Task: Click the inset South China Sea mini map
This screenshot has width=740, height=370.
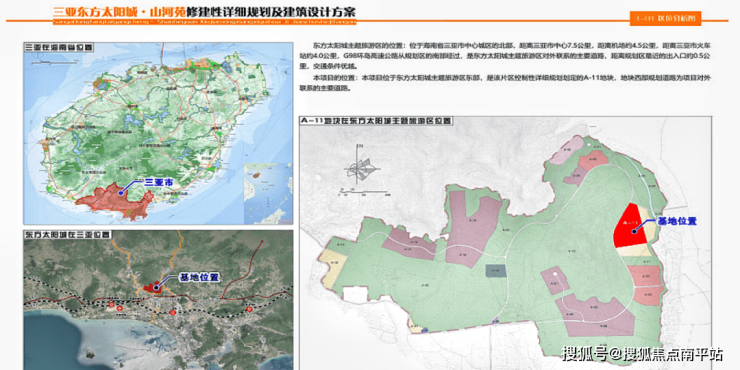Action: point(268,193)
